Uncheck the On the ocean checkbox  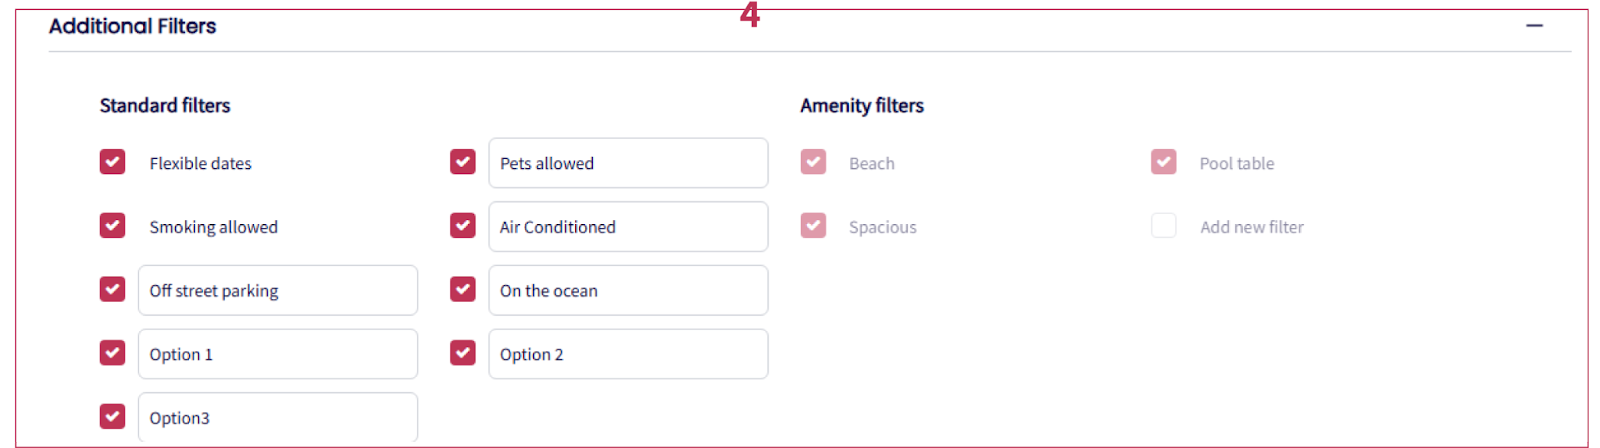click(463, 290)
